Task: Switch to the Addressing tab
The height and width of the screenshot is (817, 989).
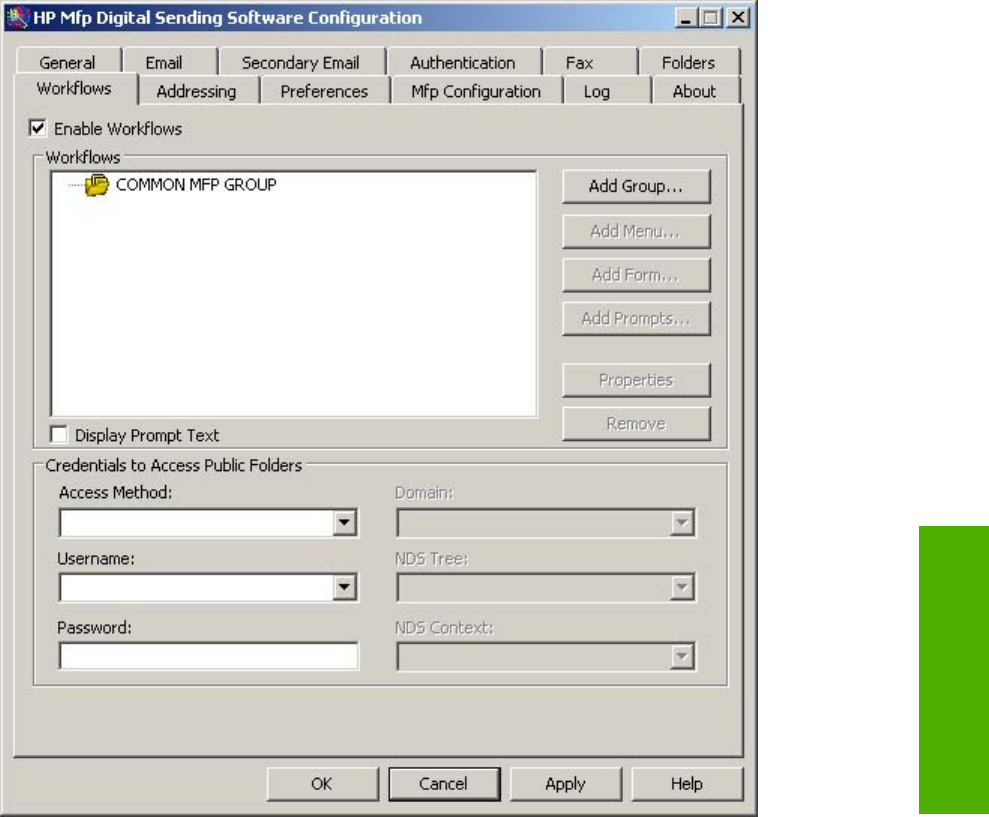Action: click(197, 91)
